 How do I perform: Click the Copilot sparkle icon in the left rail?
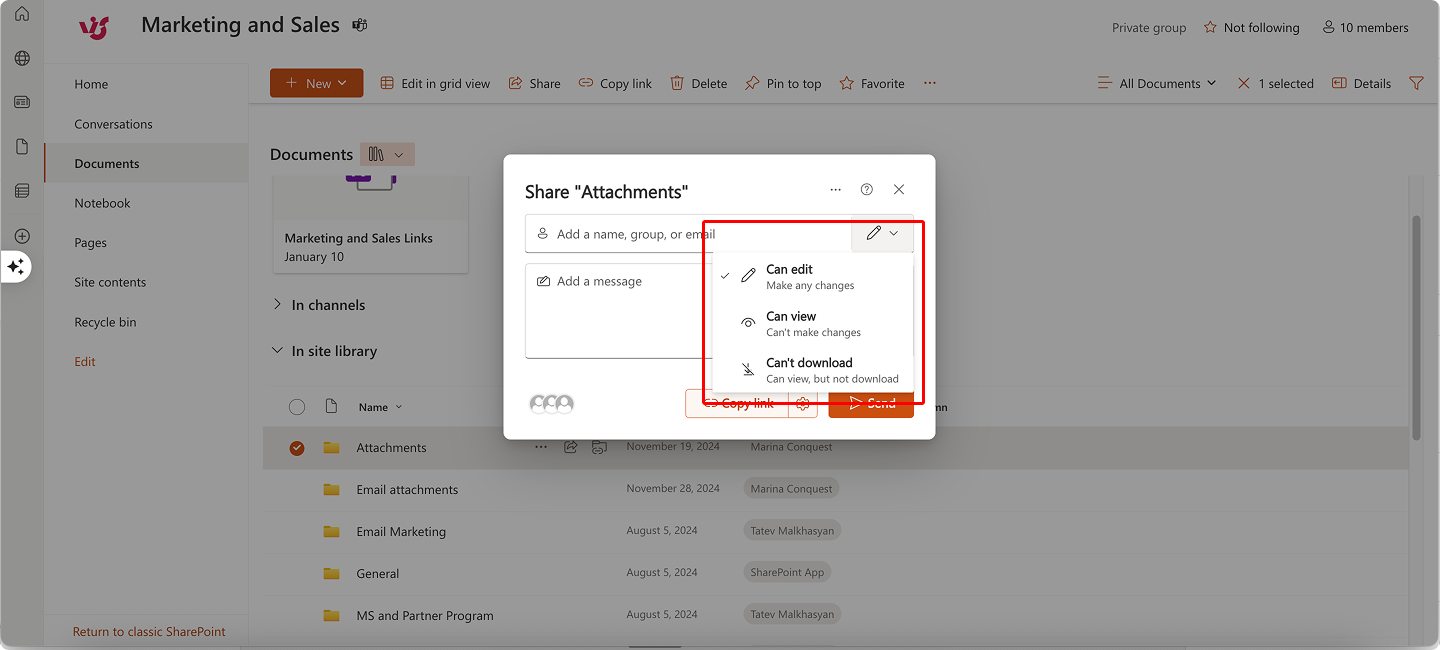(15, 267)
